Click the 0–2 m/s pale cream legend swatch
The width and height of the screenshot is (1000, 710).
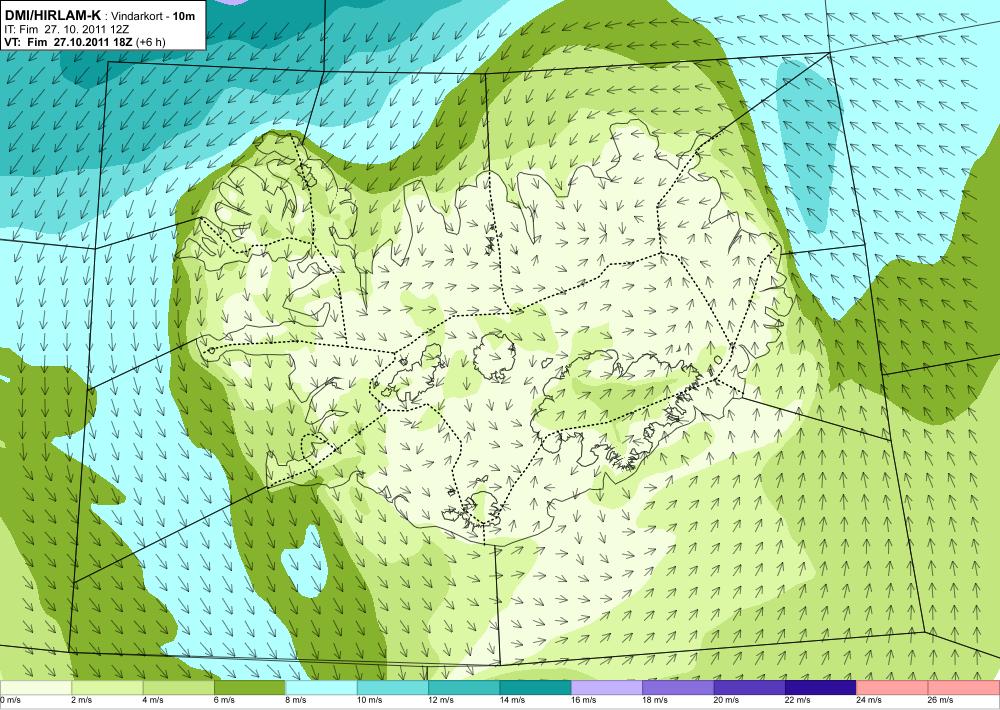36,688
